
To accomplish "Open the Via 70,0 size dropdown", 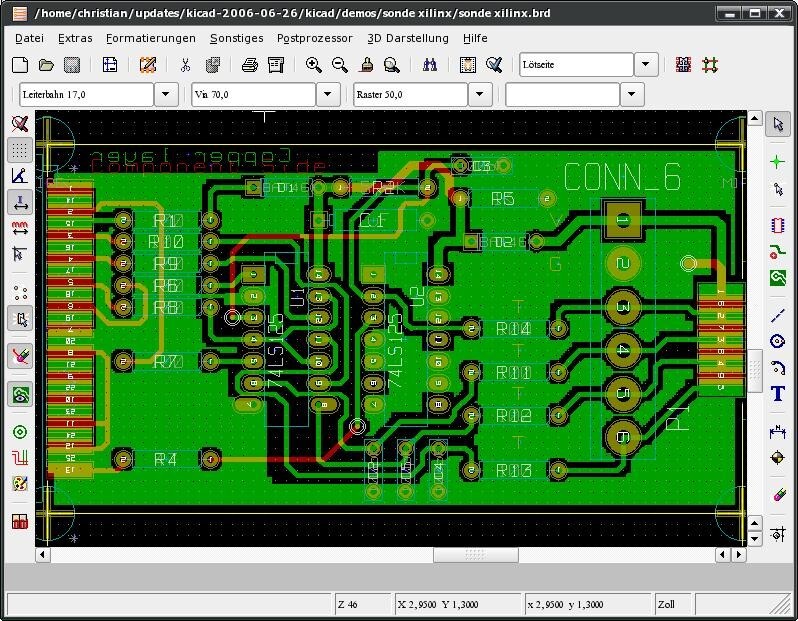I will click(x=328, y=94).
